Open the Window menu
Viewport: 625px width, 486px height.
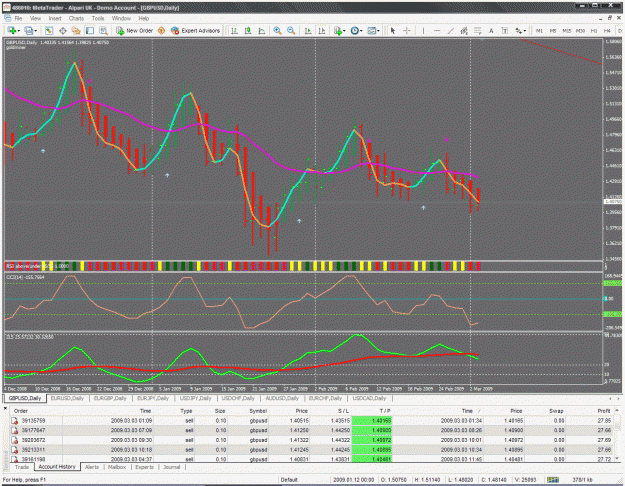pos(121,18)
